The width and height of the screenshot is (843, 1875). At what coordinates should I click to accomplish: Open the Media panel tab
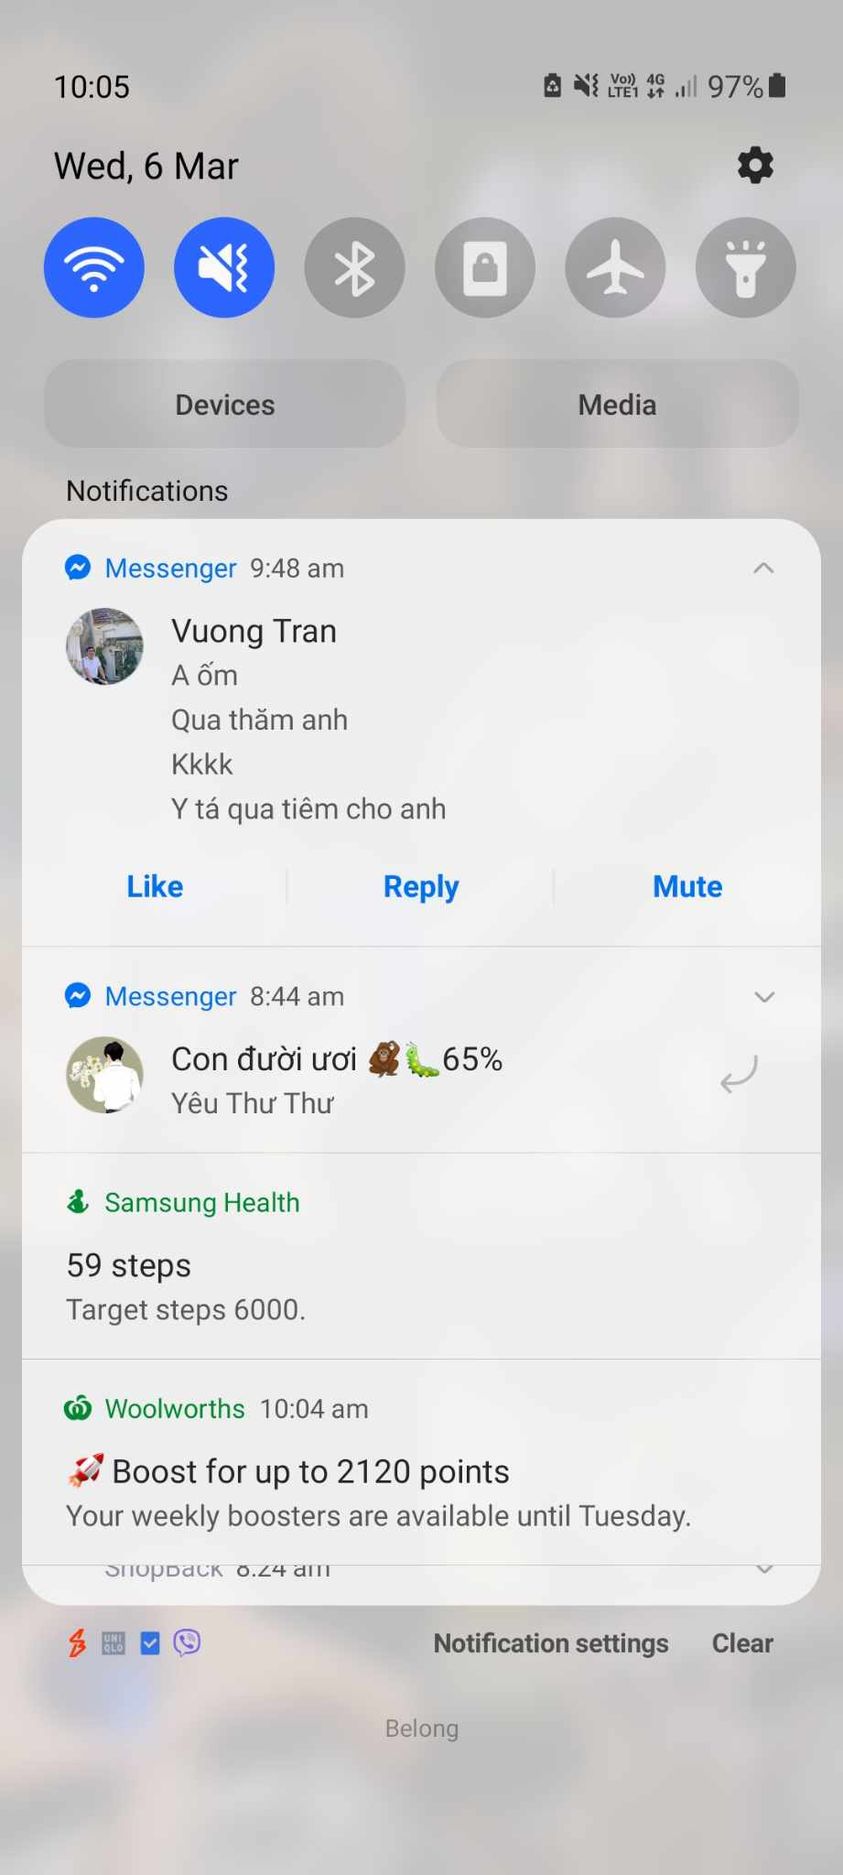[x=617, y=404]
